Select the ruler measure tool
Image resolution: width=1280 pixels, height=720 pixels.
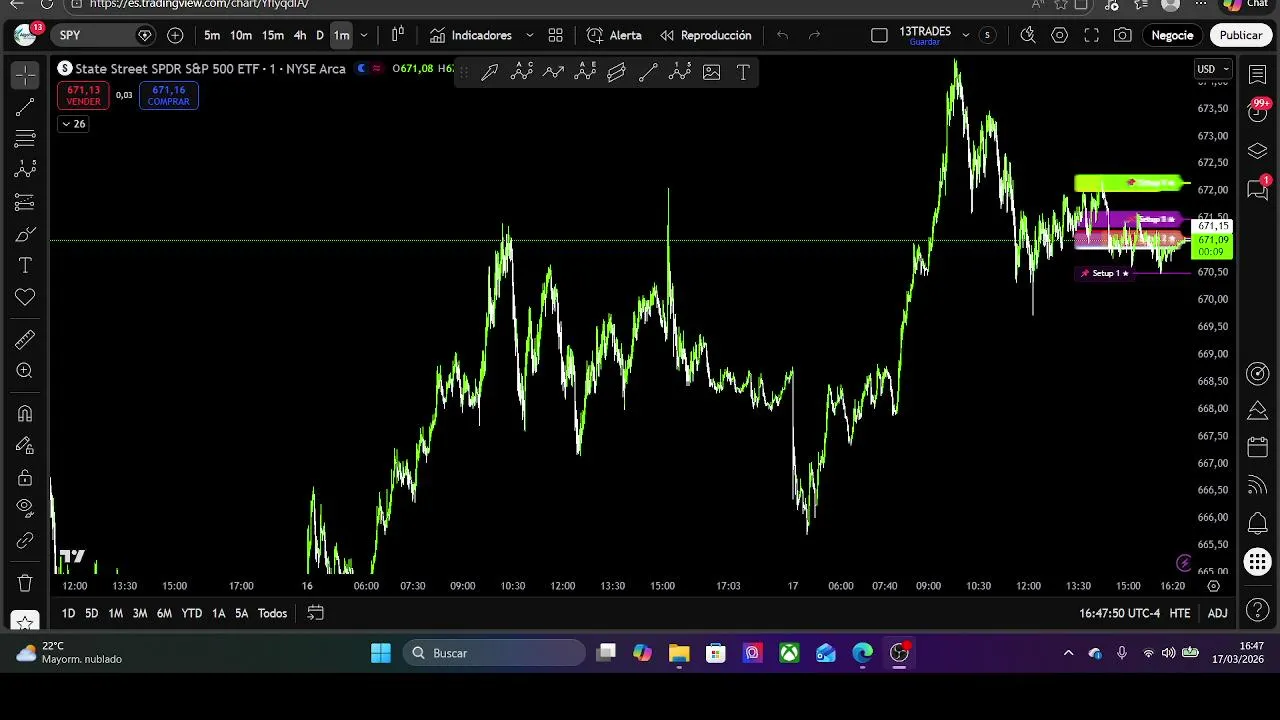pyautogui.click(x=25, y=340)
